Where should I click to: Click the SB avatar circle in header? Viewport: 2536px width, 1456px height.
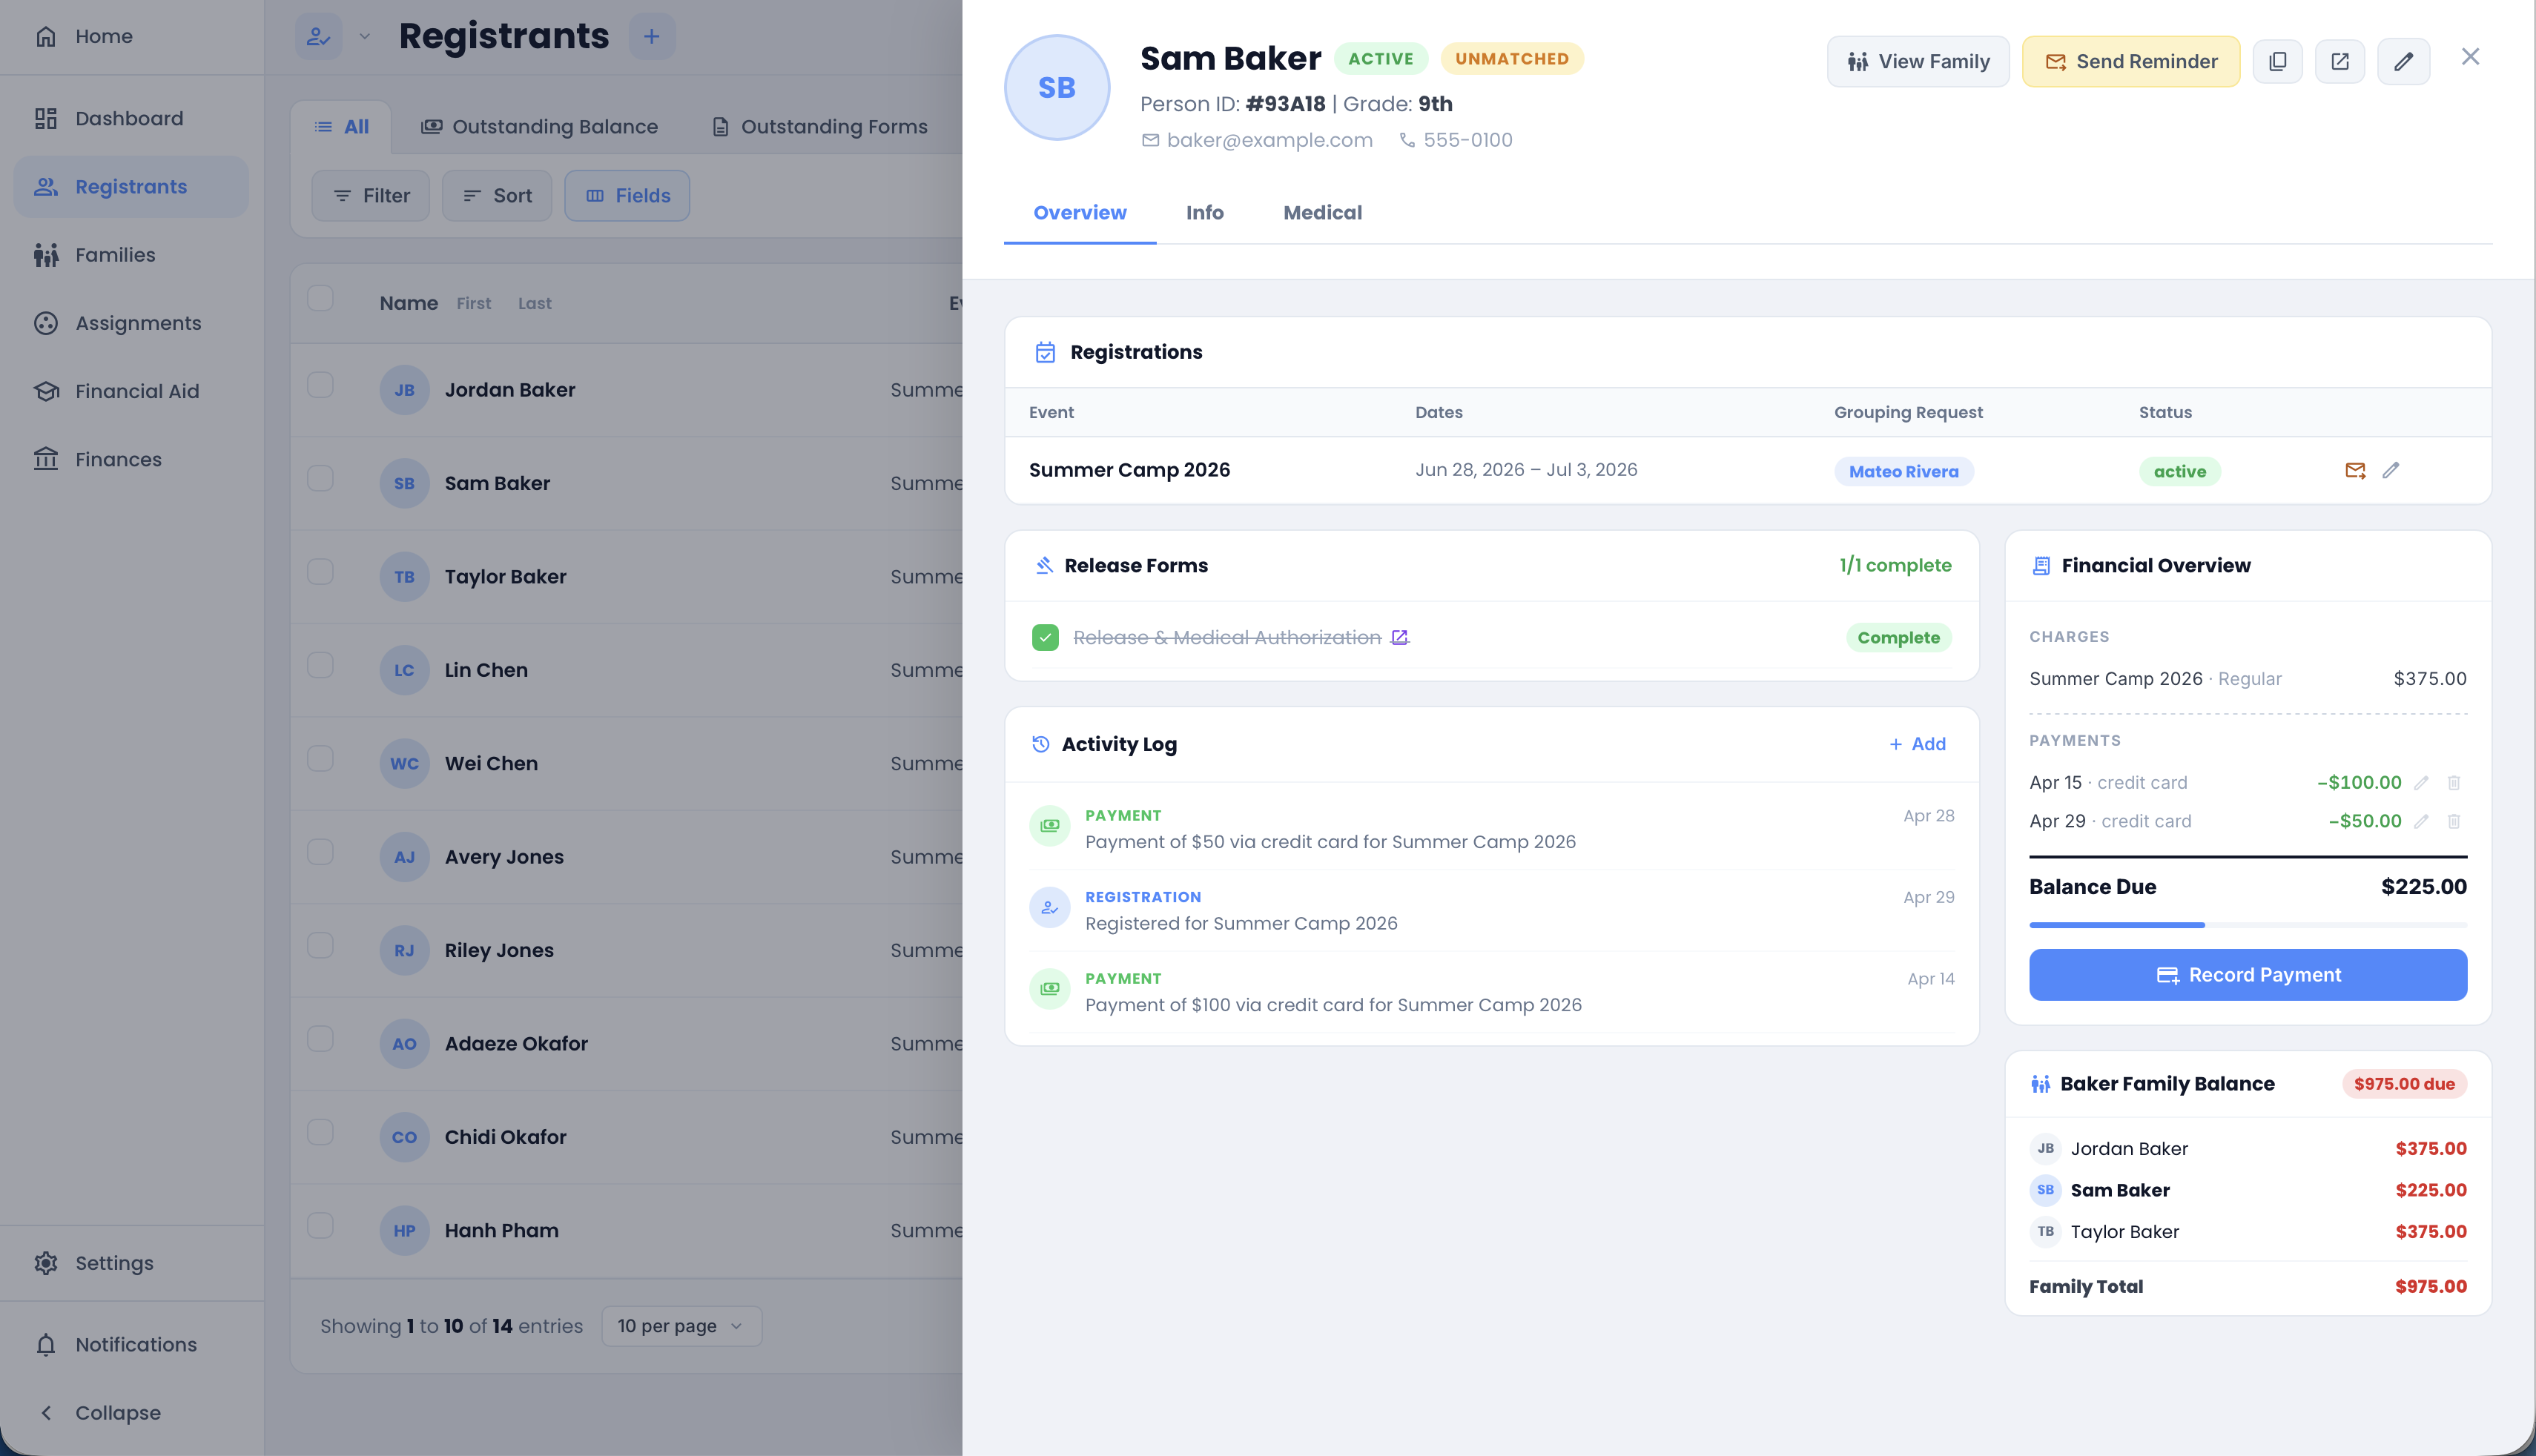tap(1057, 88)
